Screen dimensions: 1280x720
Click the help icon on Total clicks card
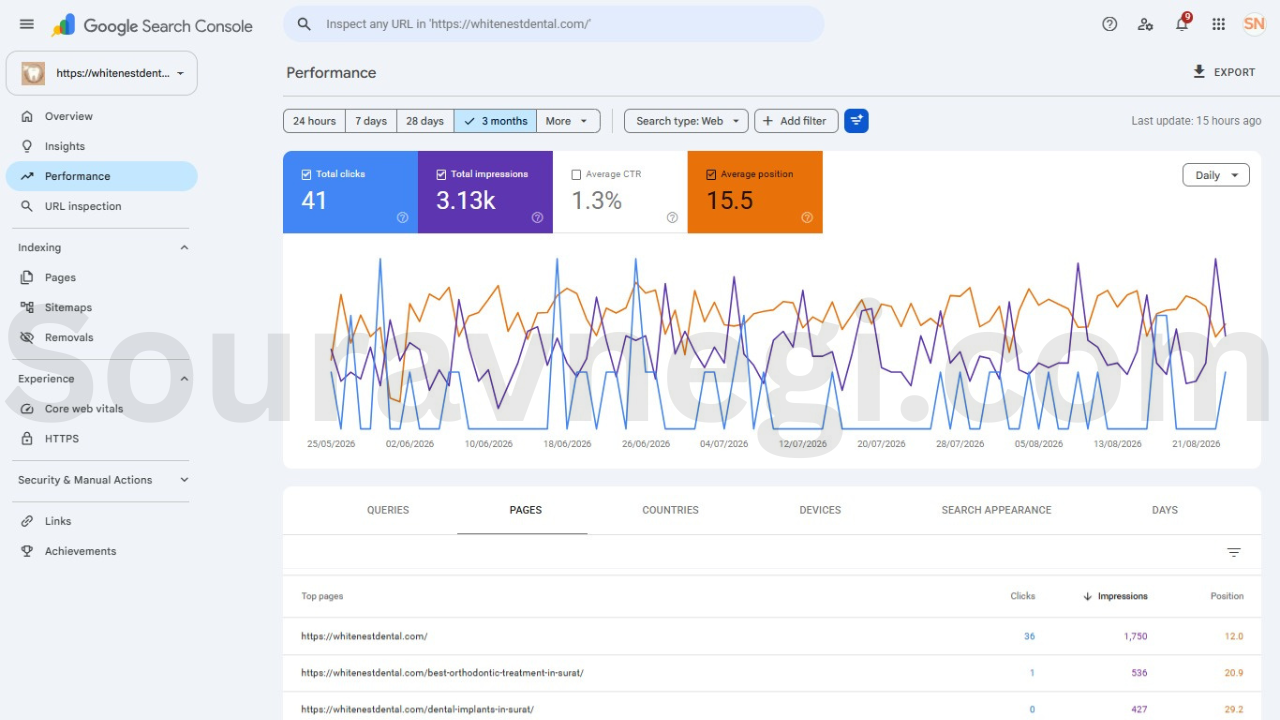tap(403, 217)
